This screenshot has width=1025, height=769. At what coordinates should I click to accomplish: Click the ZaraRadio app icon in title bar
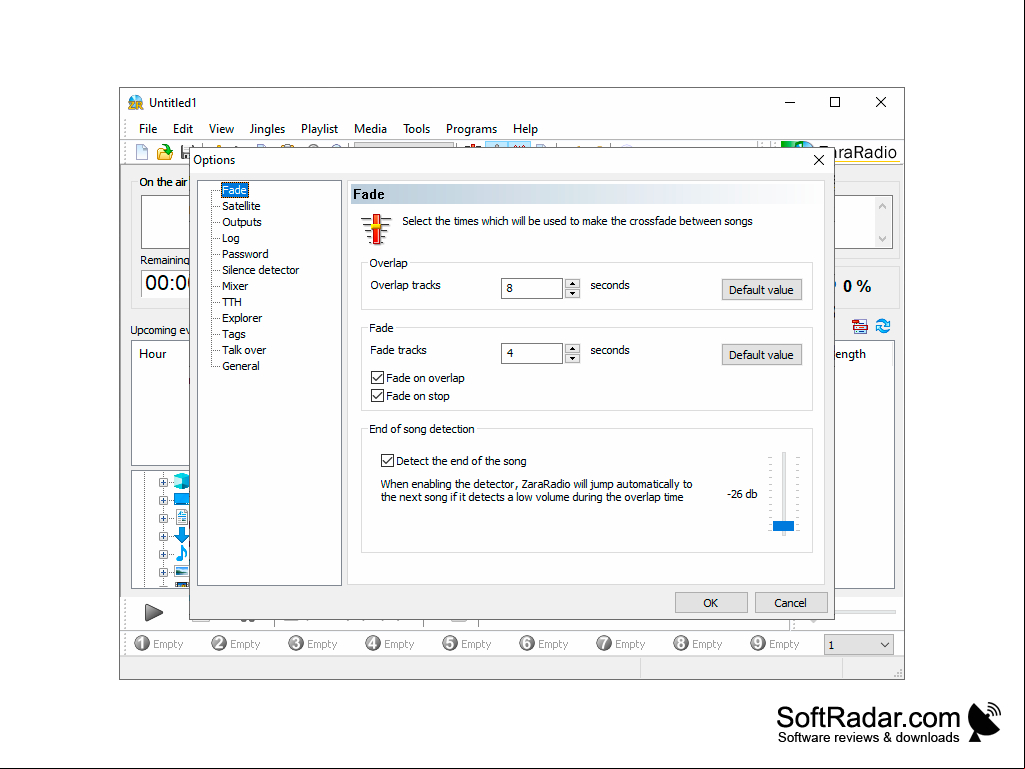tap(136, 103)
